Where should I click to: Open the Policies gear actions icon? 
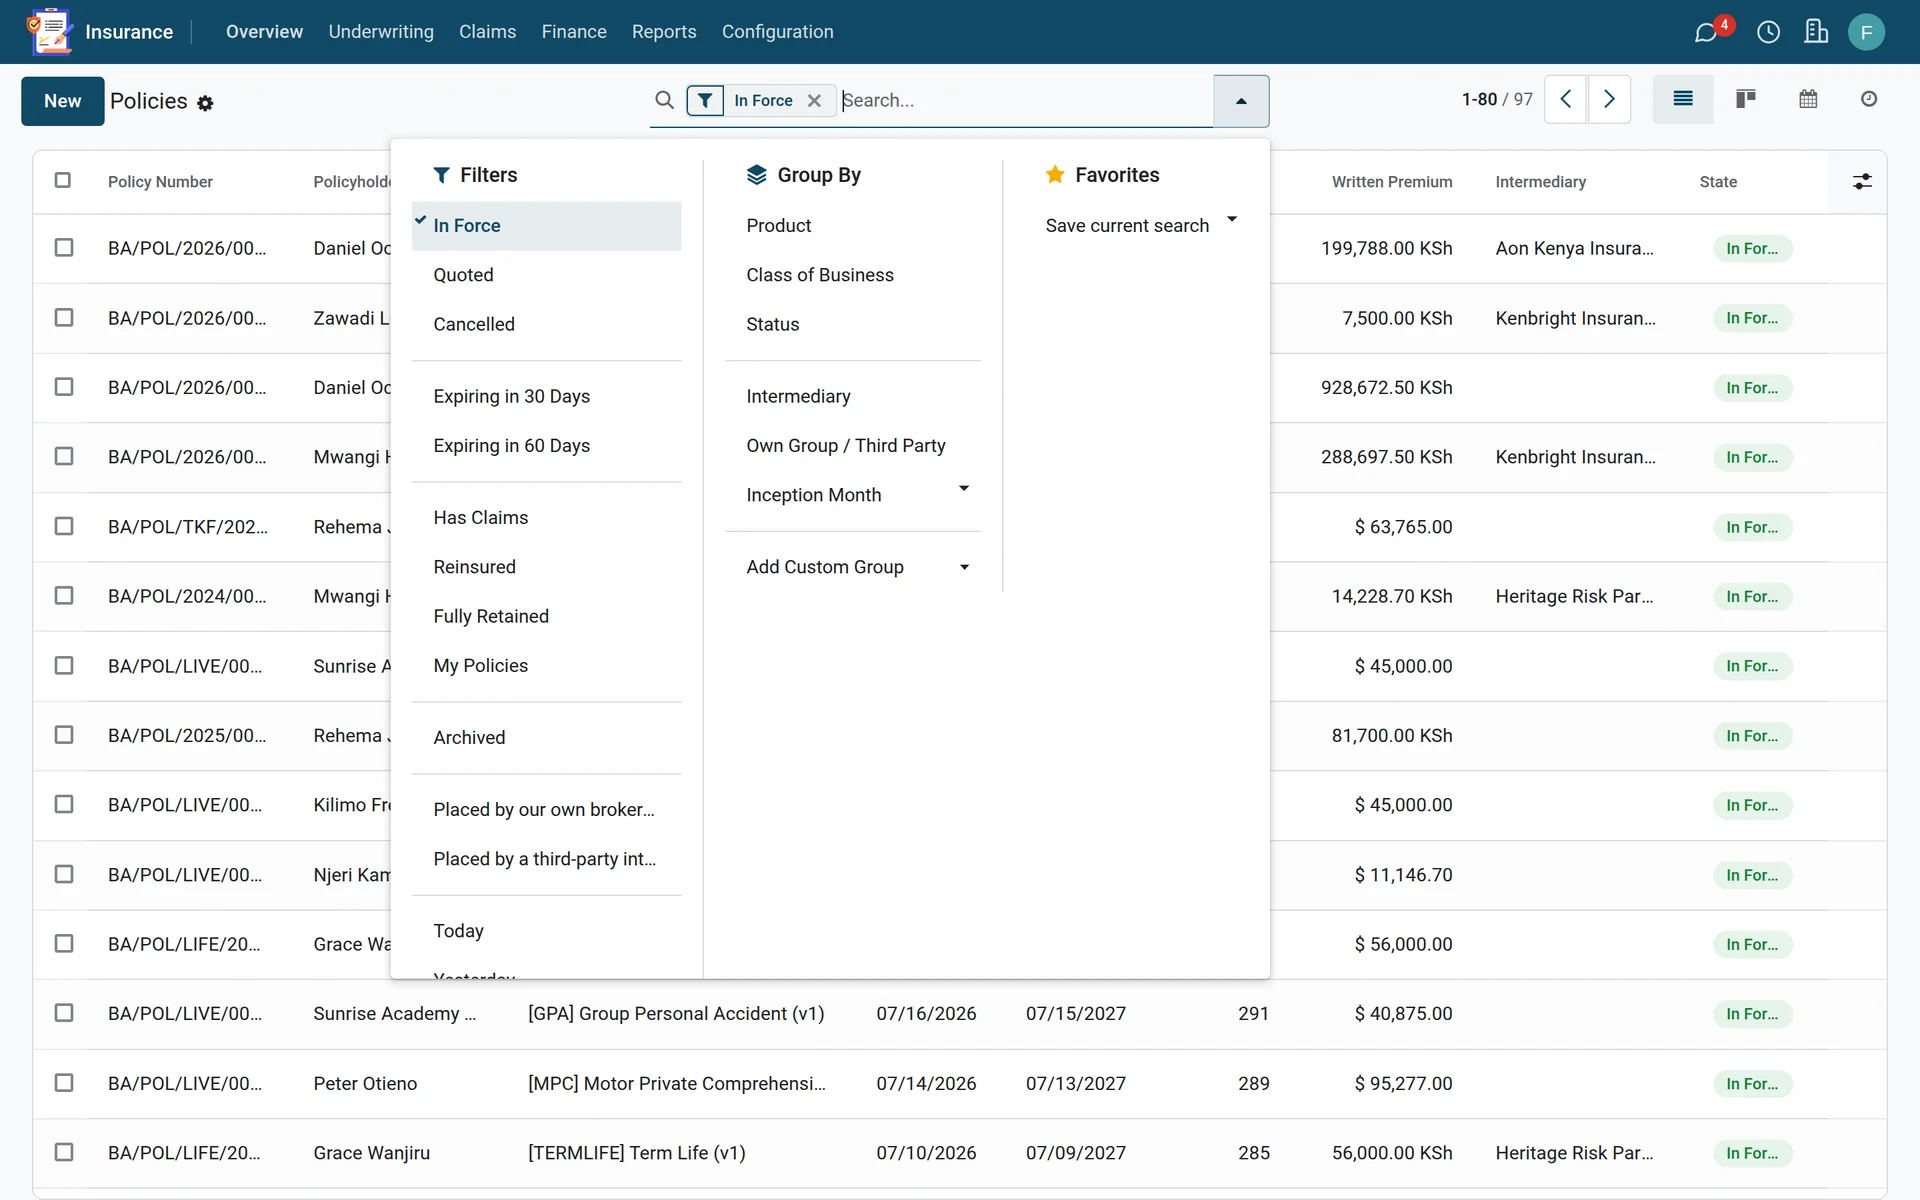click(x=205, y=103)
